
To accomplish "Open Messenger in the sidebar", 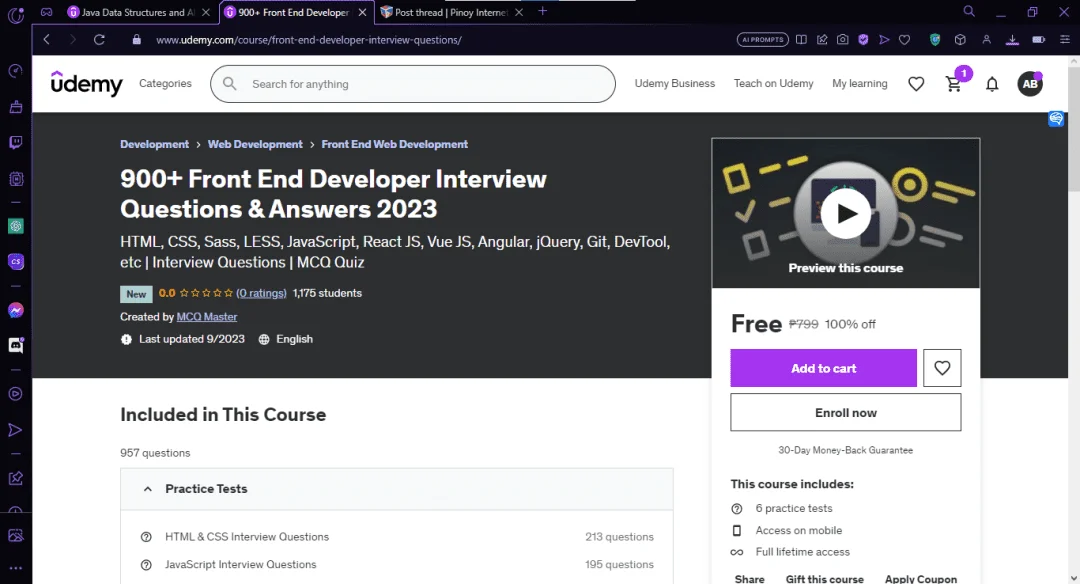I will (x=15, y=311).
